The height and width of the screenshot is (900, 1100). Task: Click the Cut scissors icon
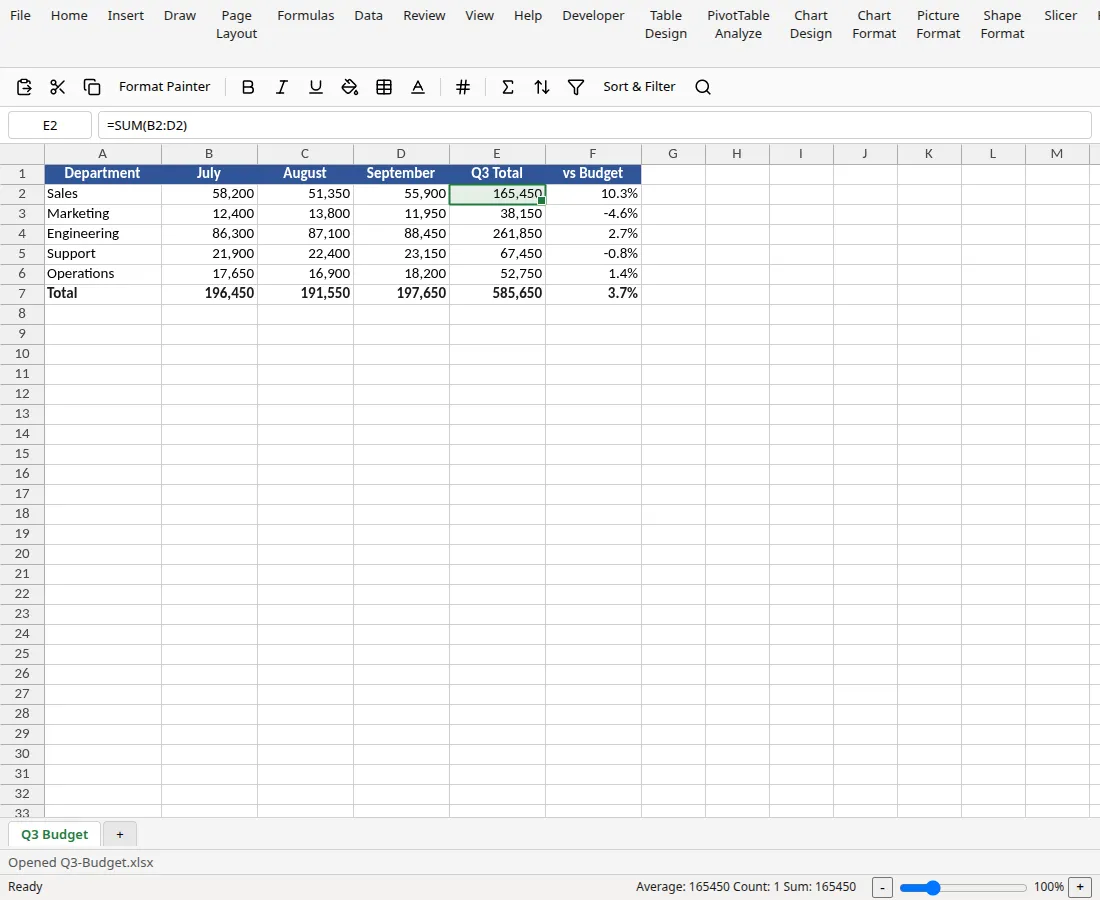point(58,87)
